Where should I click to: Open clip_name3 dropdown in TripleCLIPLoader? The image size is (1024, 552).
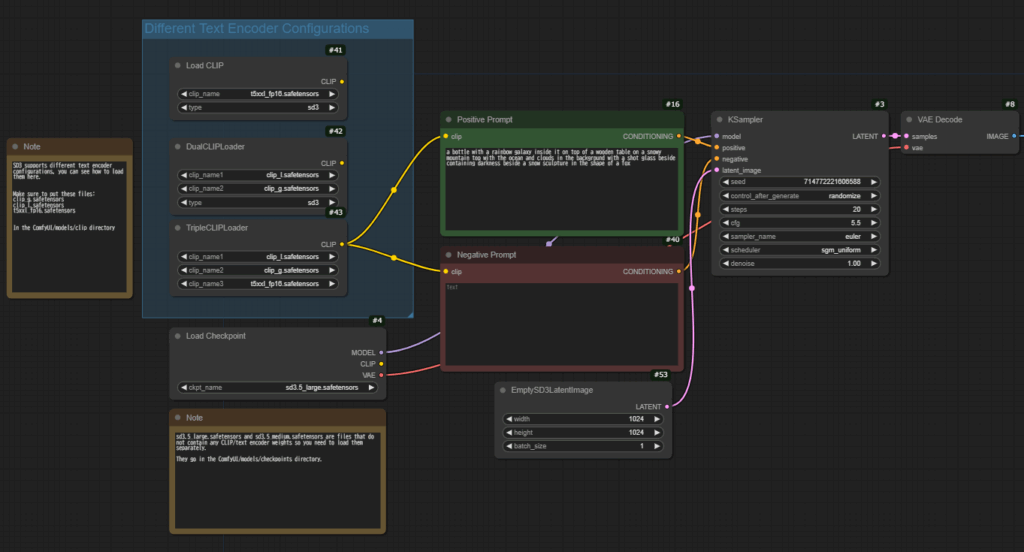(258, 284)
